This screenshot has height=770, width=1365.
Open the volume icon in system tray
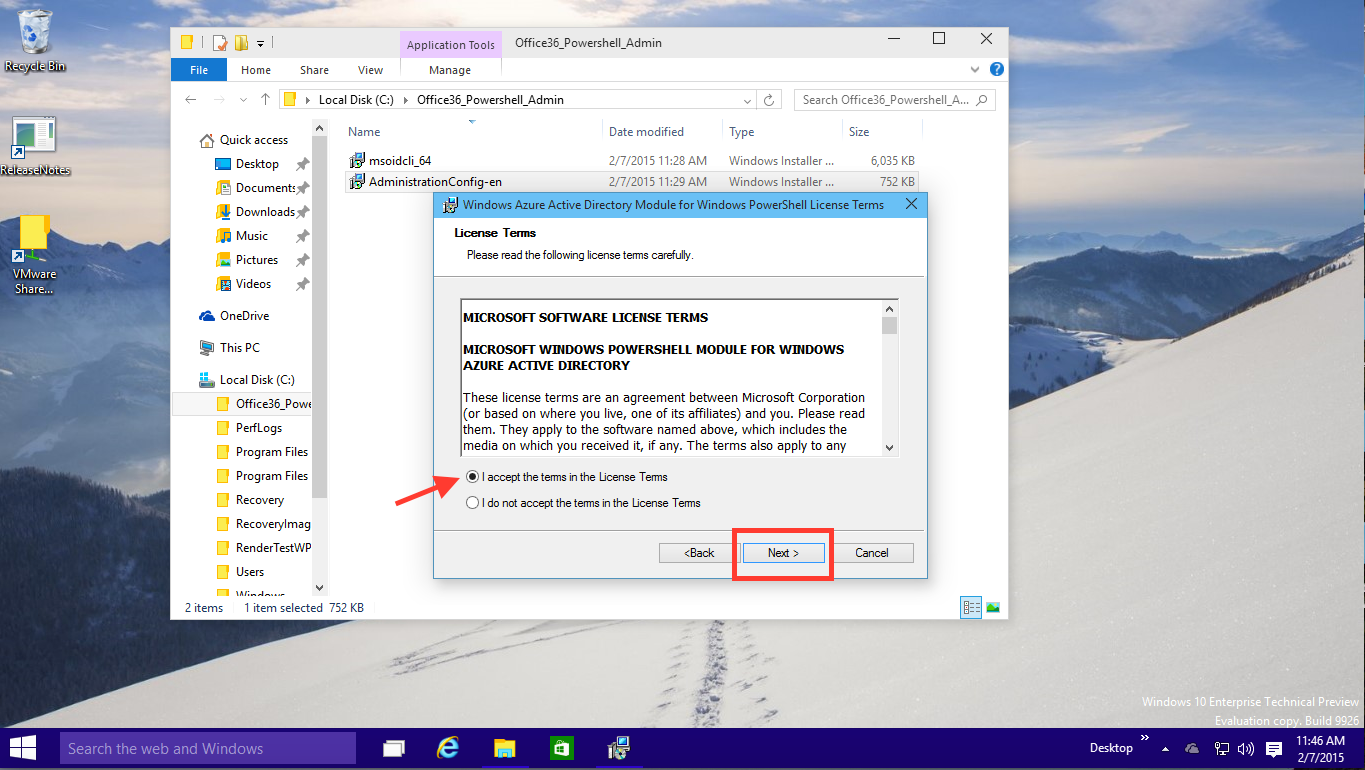pos(1246,748)
